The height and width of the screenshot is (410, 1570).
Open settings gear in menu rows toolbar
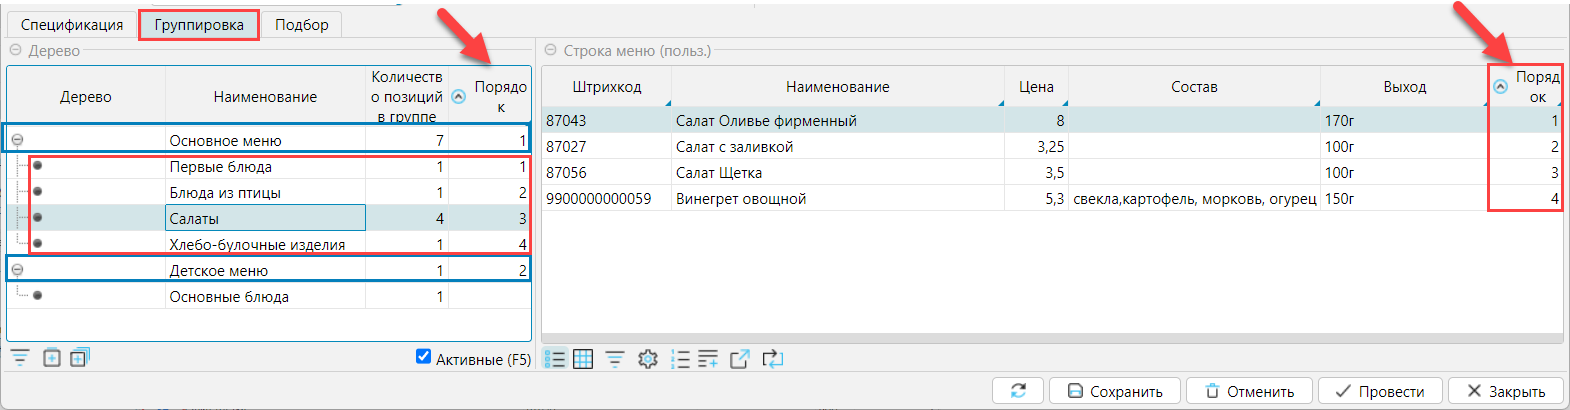(x=648, y=359)
